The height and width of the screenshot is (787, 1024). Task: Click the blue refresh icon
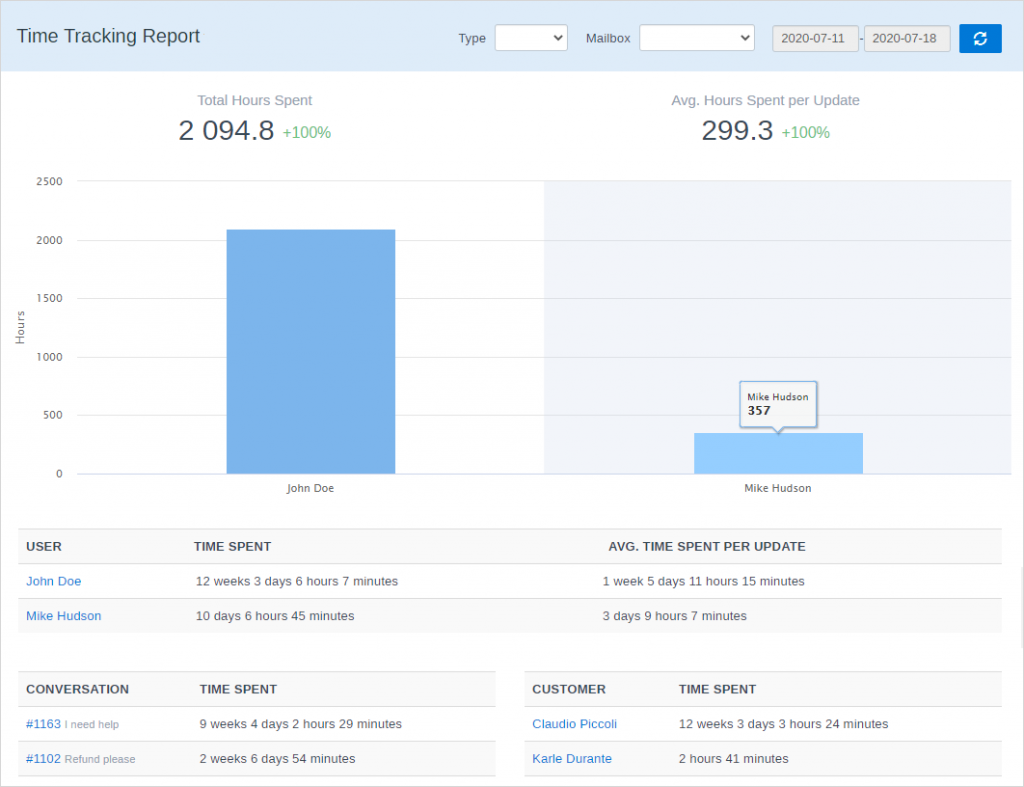pyautogui.click(x=980, y=38)
